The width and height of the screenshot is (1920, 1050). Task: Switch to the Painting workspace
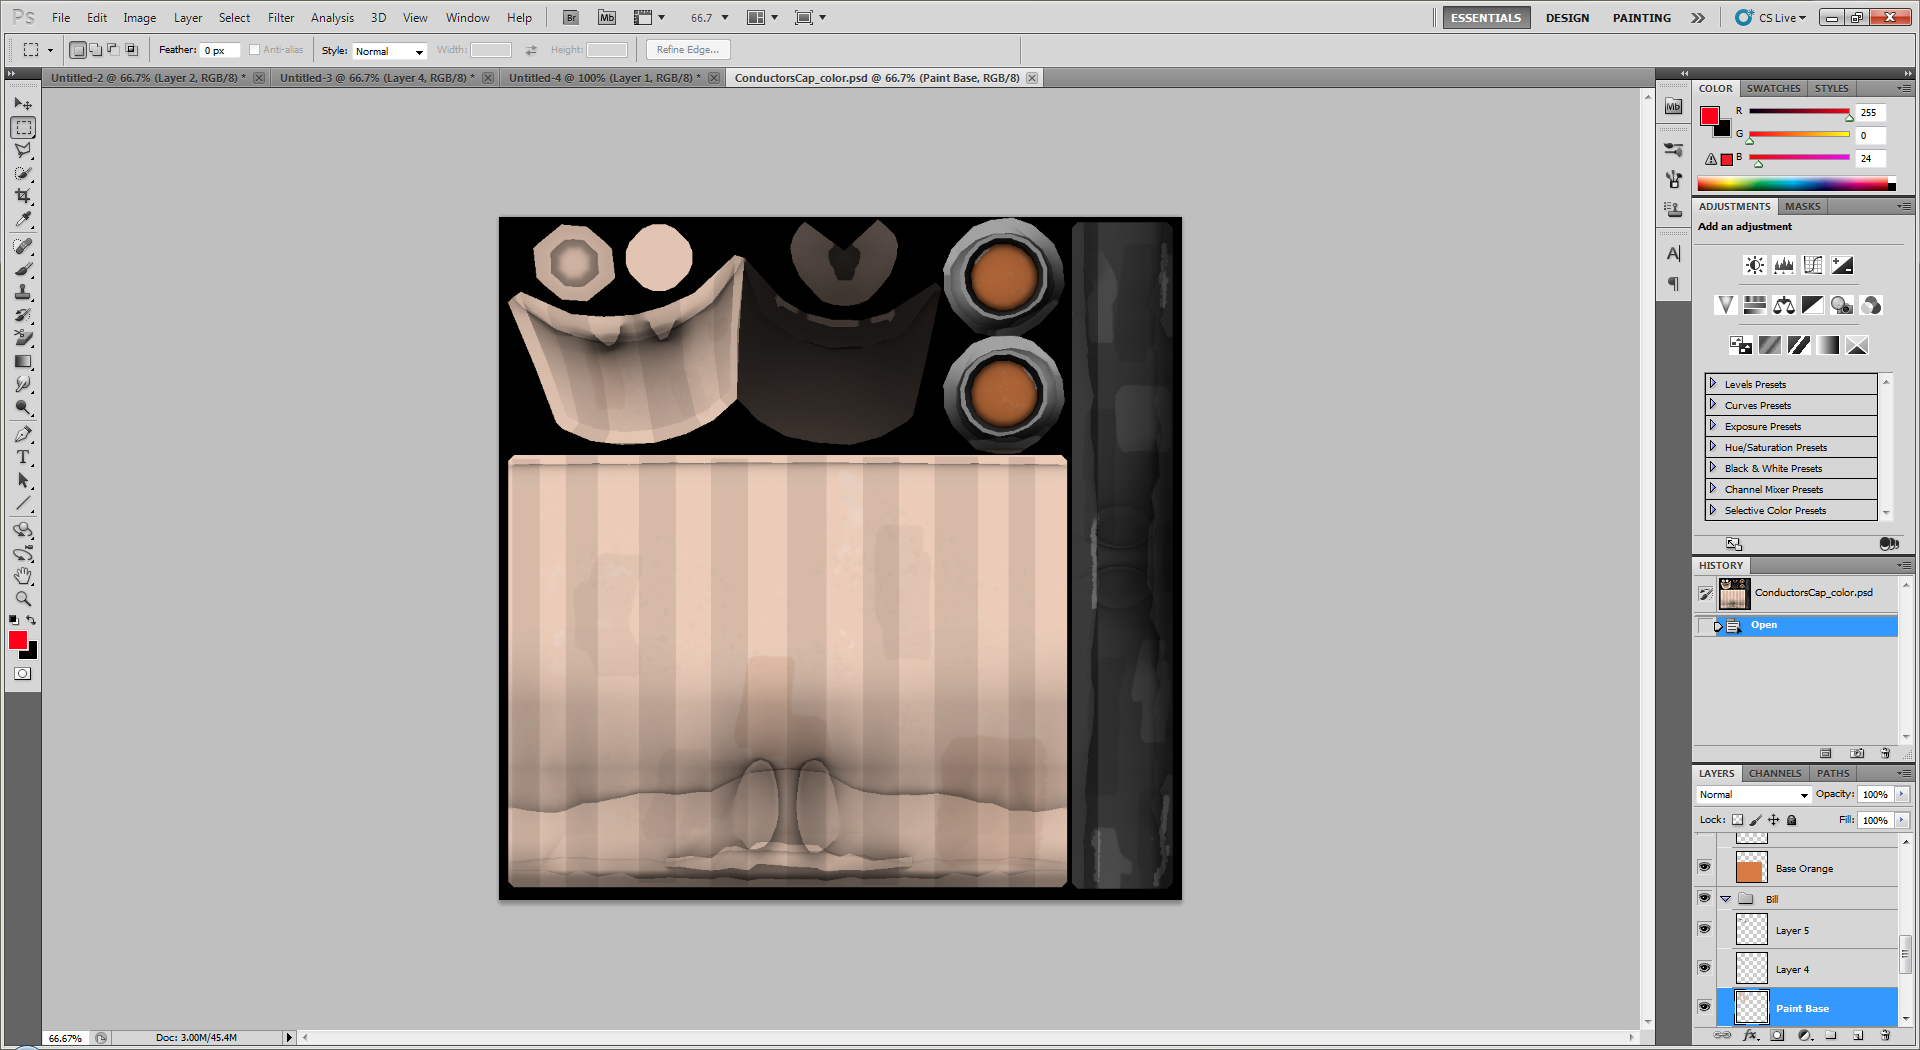click(1641, 18)
